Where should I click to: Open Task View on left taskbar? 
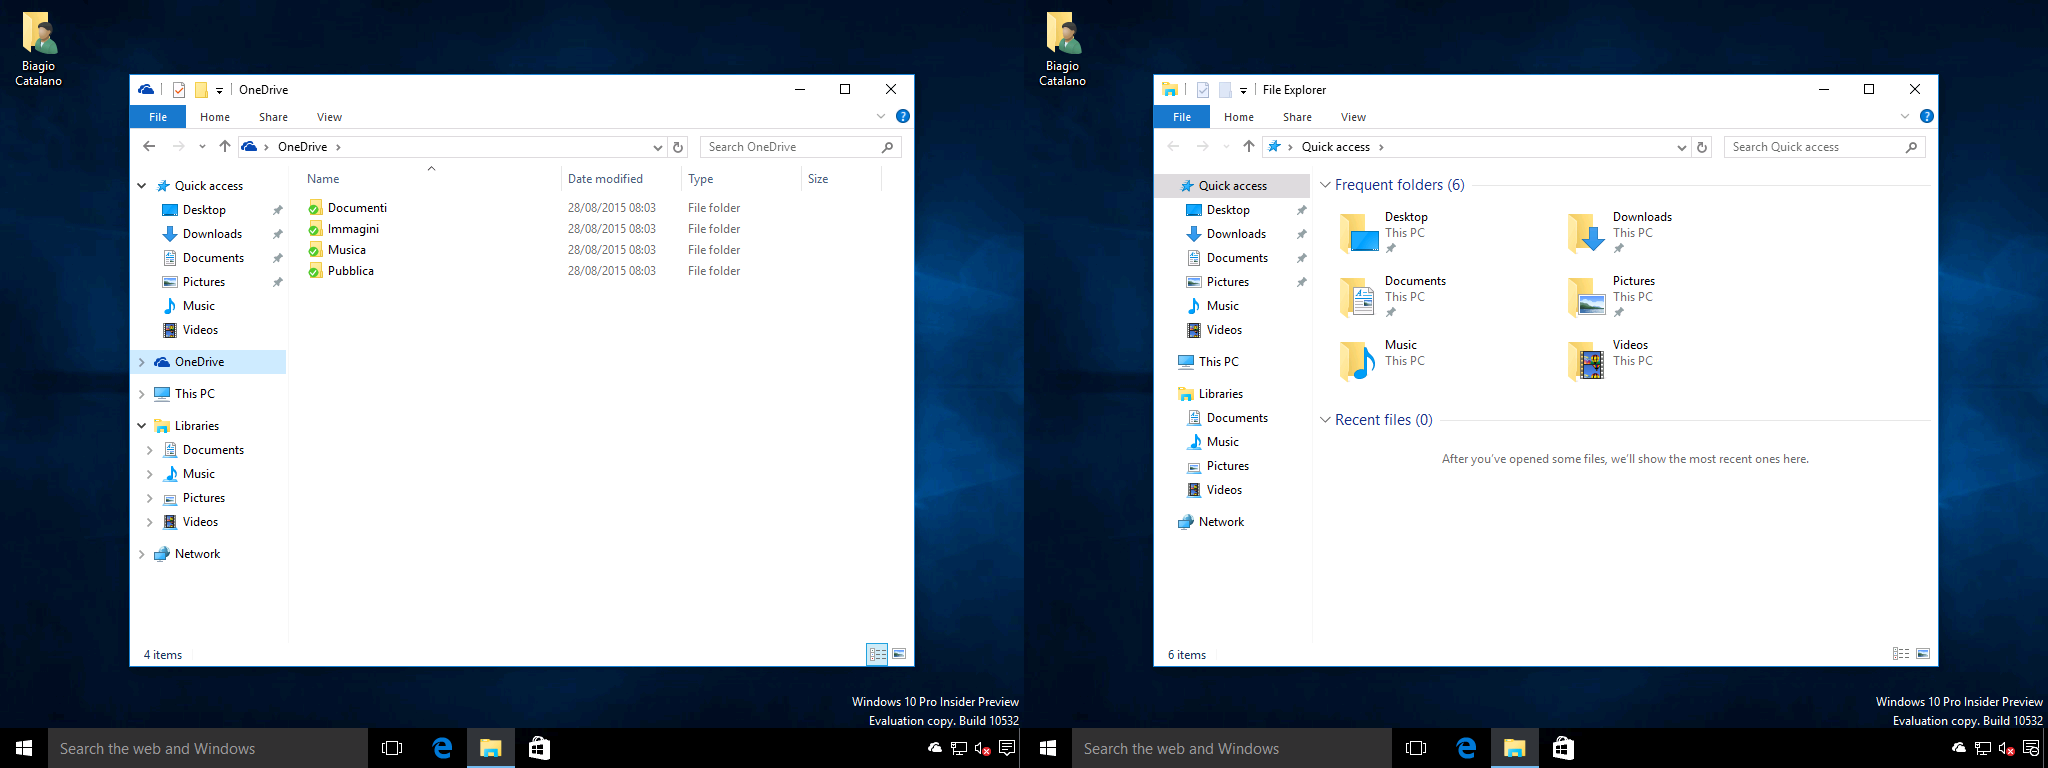[x=392, y=748]
